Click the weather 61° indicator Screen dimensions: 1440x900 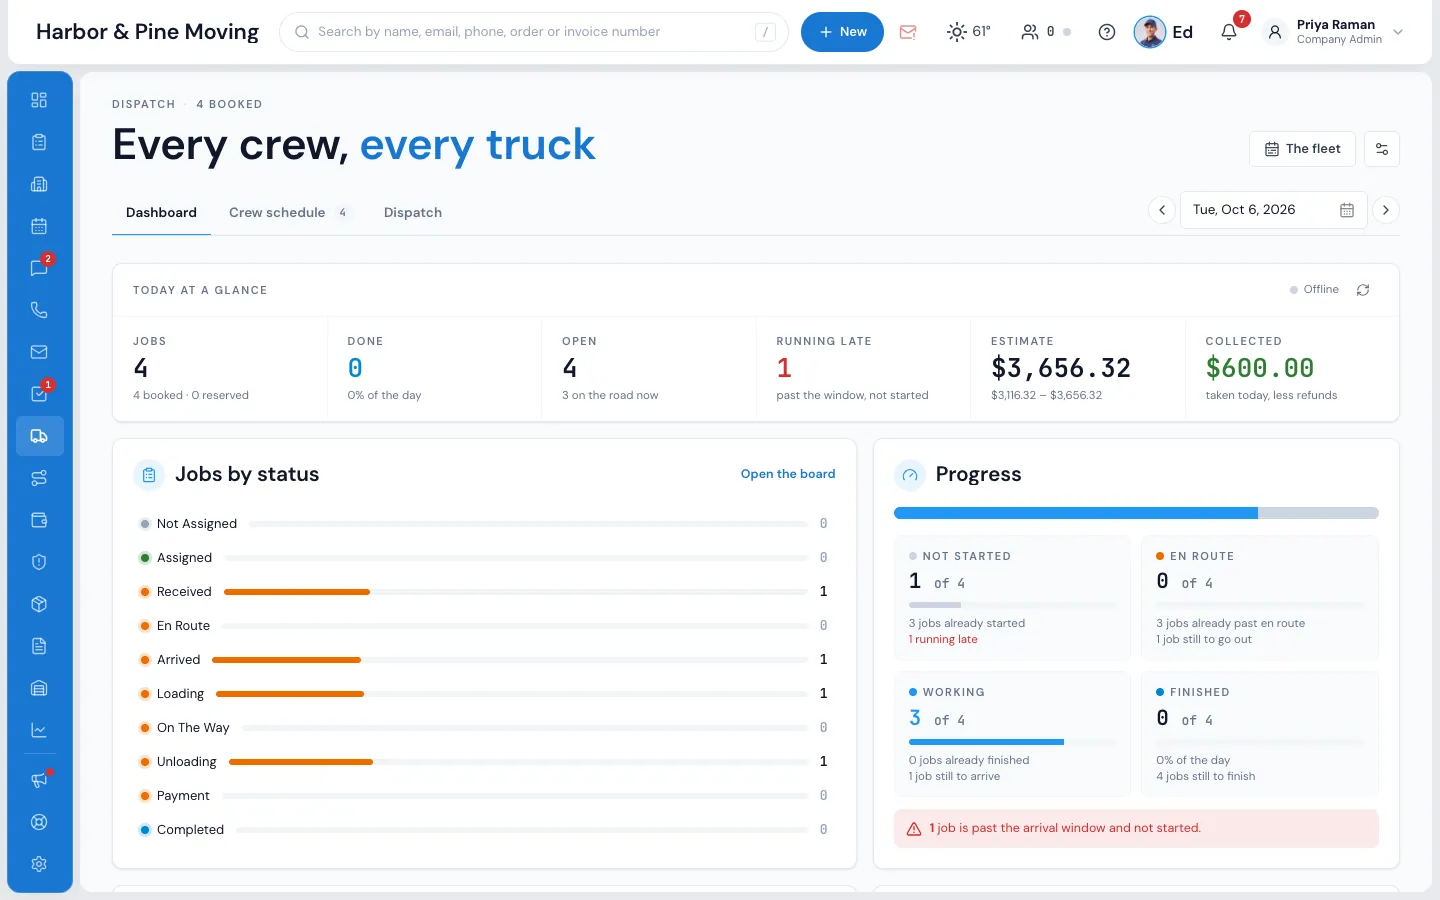pos(969,32)
